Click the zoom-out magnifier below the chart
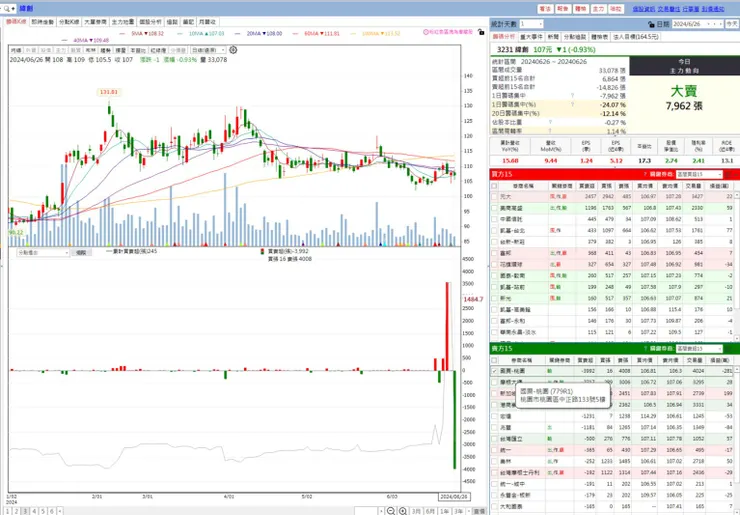 pos(391,511)
